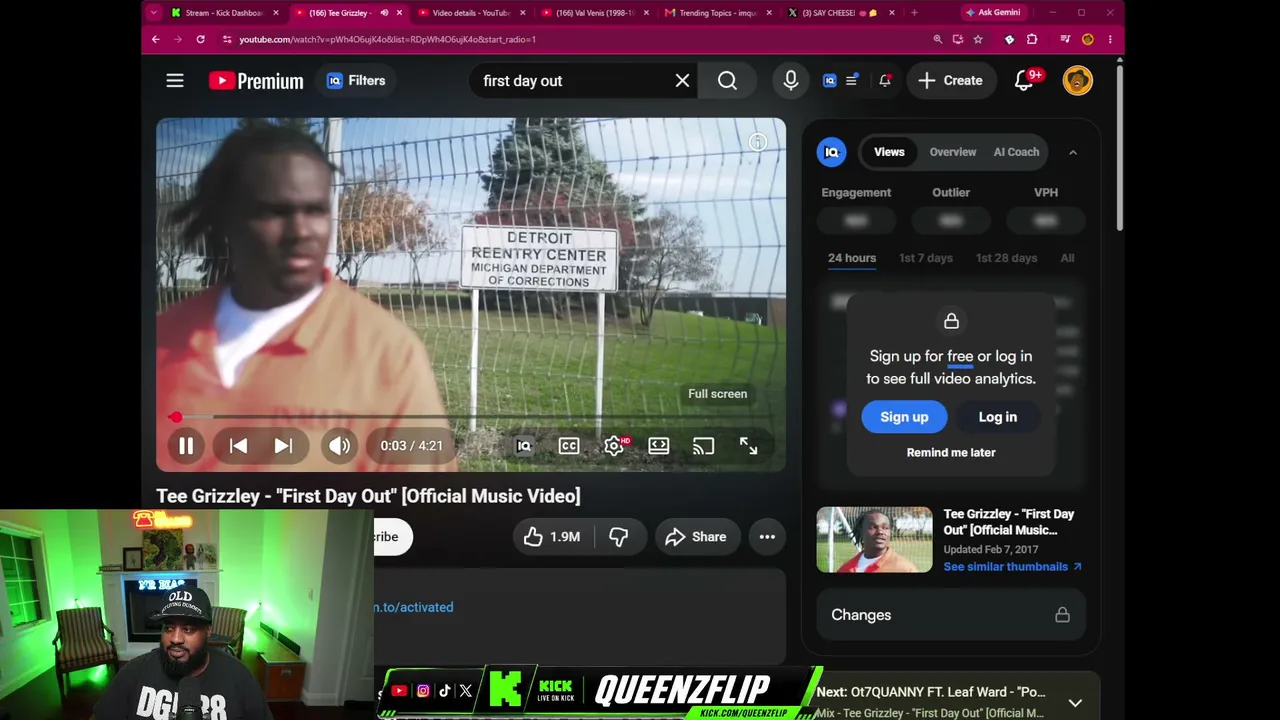1280x720 pixels.
Task: Click the Log in button
Action: tap(997, 417)
